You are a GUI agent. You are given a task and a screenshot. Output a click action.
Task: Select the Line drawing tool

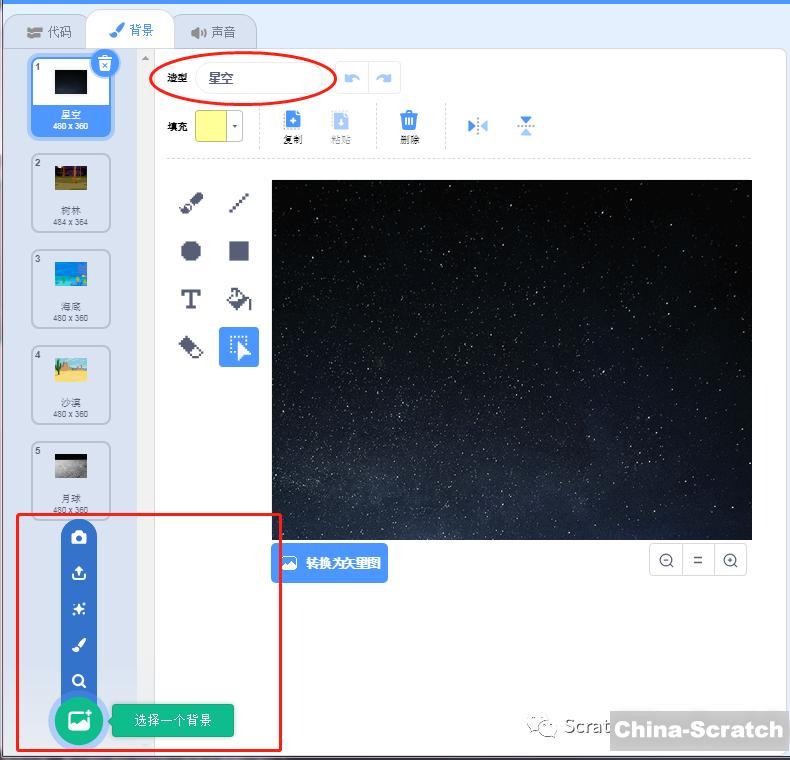[239, 203]
